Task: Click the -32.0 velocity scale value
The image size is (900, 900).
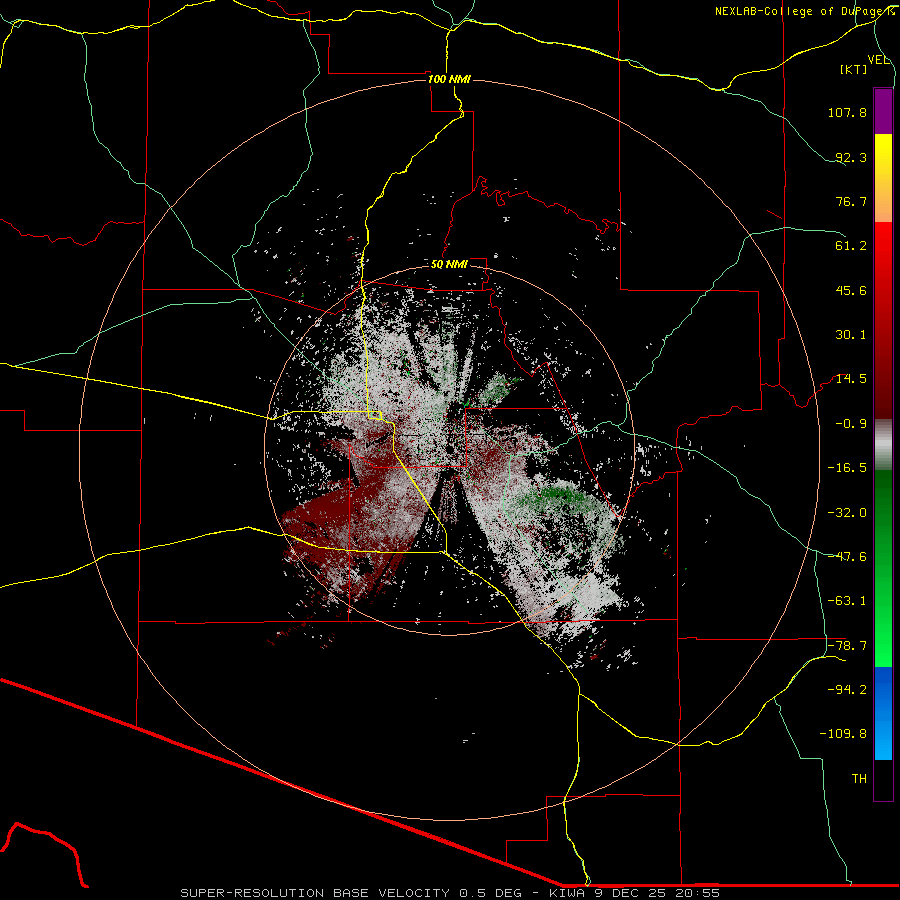Action: pyautogui.click(x=847, y=513)
